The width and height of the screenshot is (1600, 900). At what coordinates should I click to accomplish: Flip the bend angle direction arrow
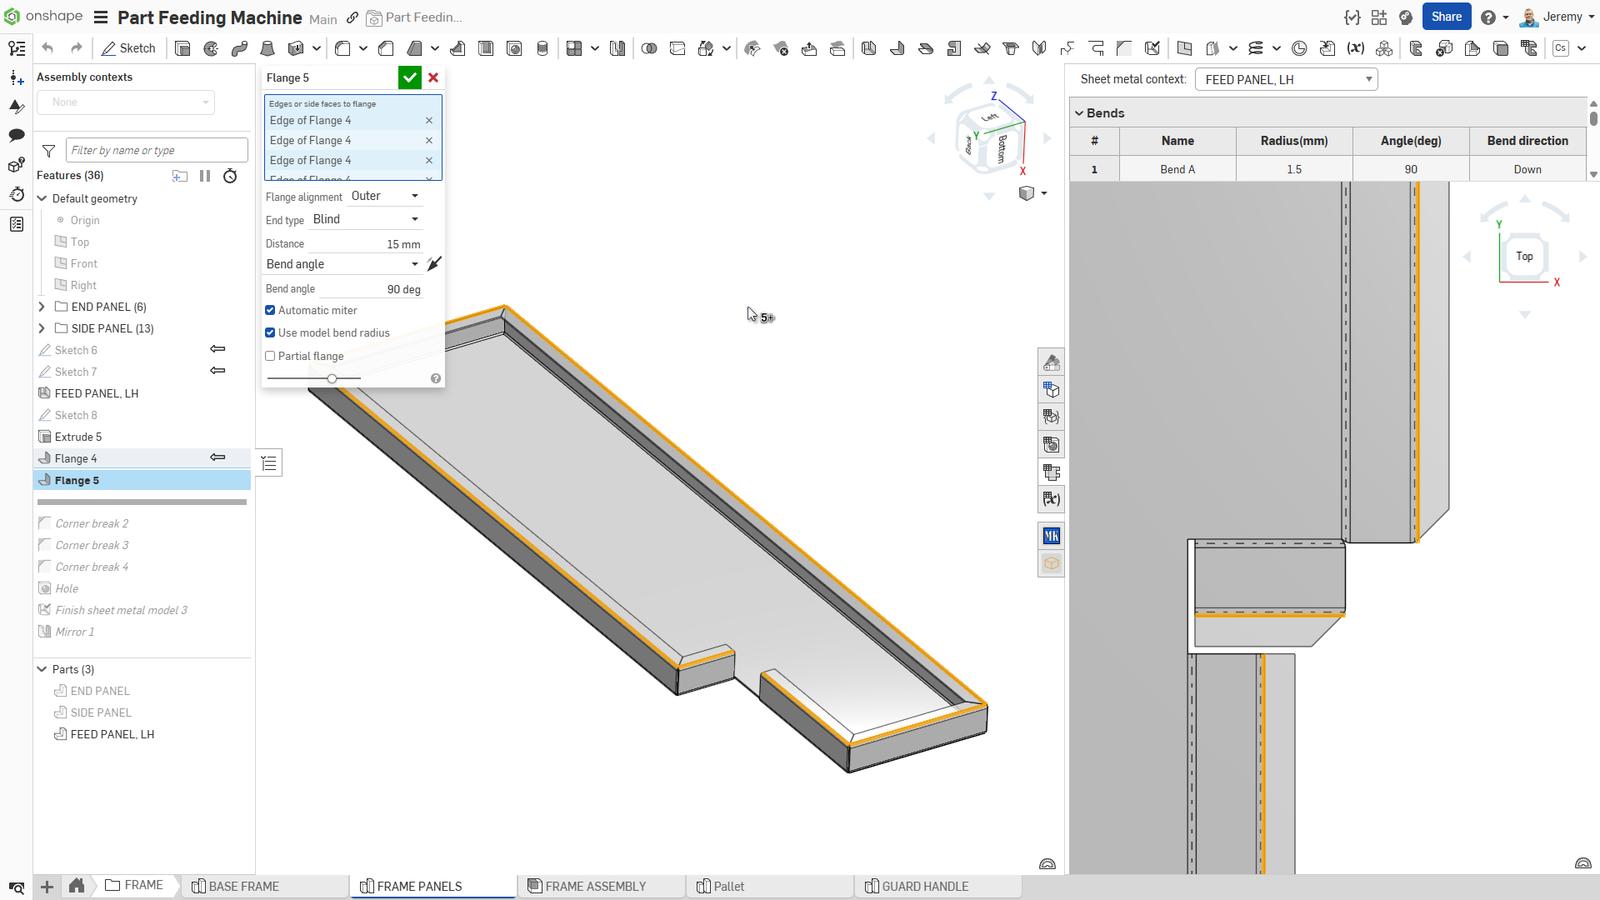[433, 264]
